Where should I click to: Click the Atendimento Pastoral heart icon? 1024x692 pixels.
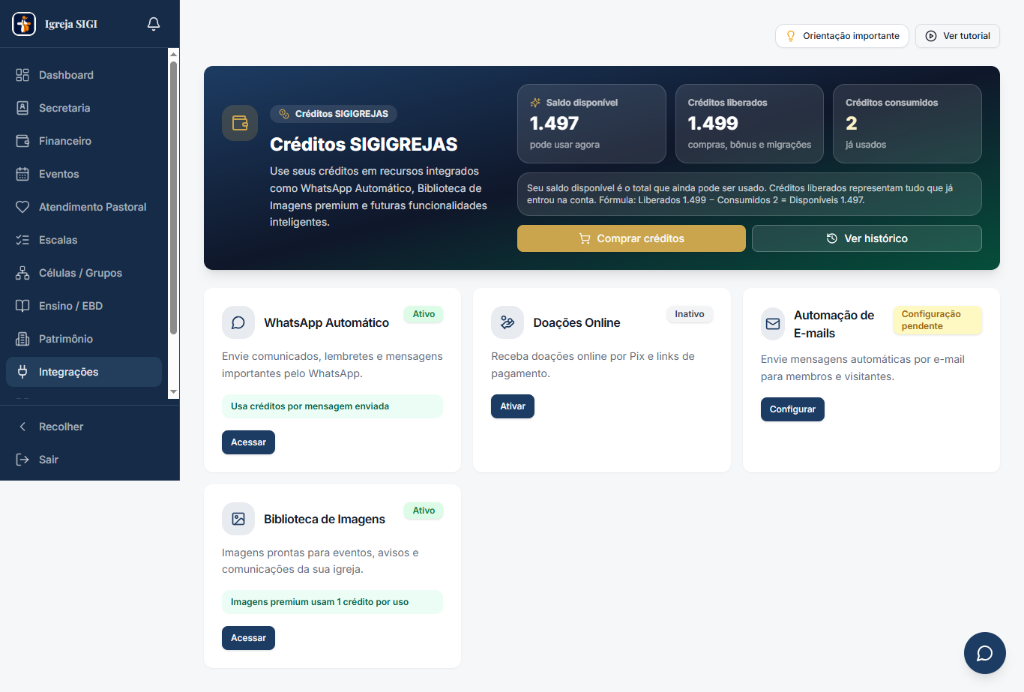tap(22, 207)
